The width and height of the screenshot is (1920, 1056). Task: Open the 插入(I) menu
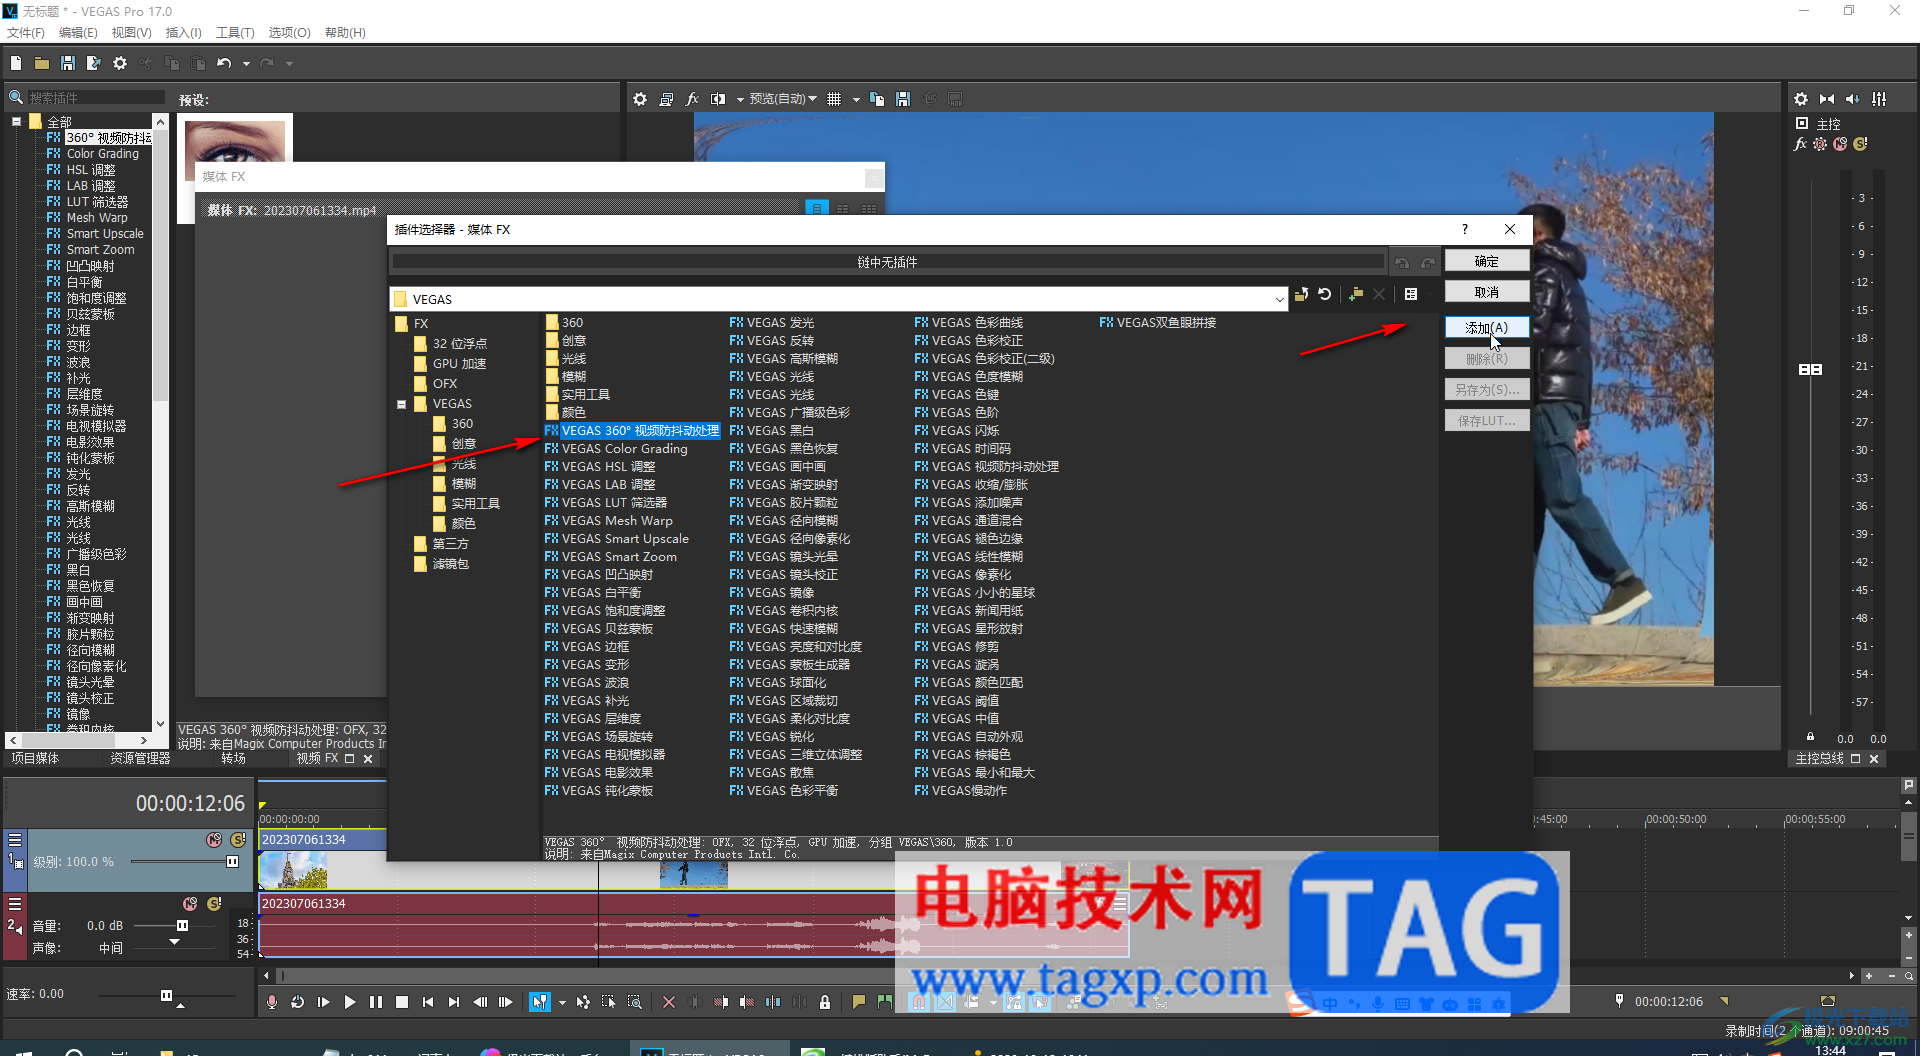point(183,33)
